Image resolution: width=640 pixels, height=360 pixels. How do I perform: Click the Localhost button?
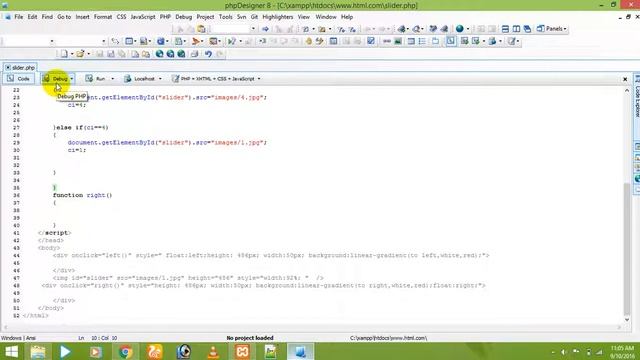[140, 78]
